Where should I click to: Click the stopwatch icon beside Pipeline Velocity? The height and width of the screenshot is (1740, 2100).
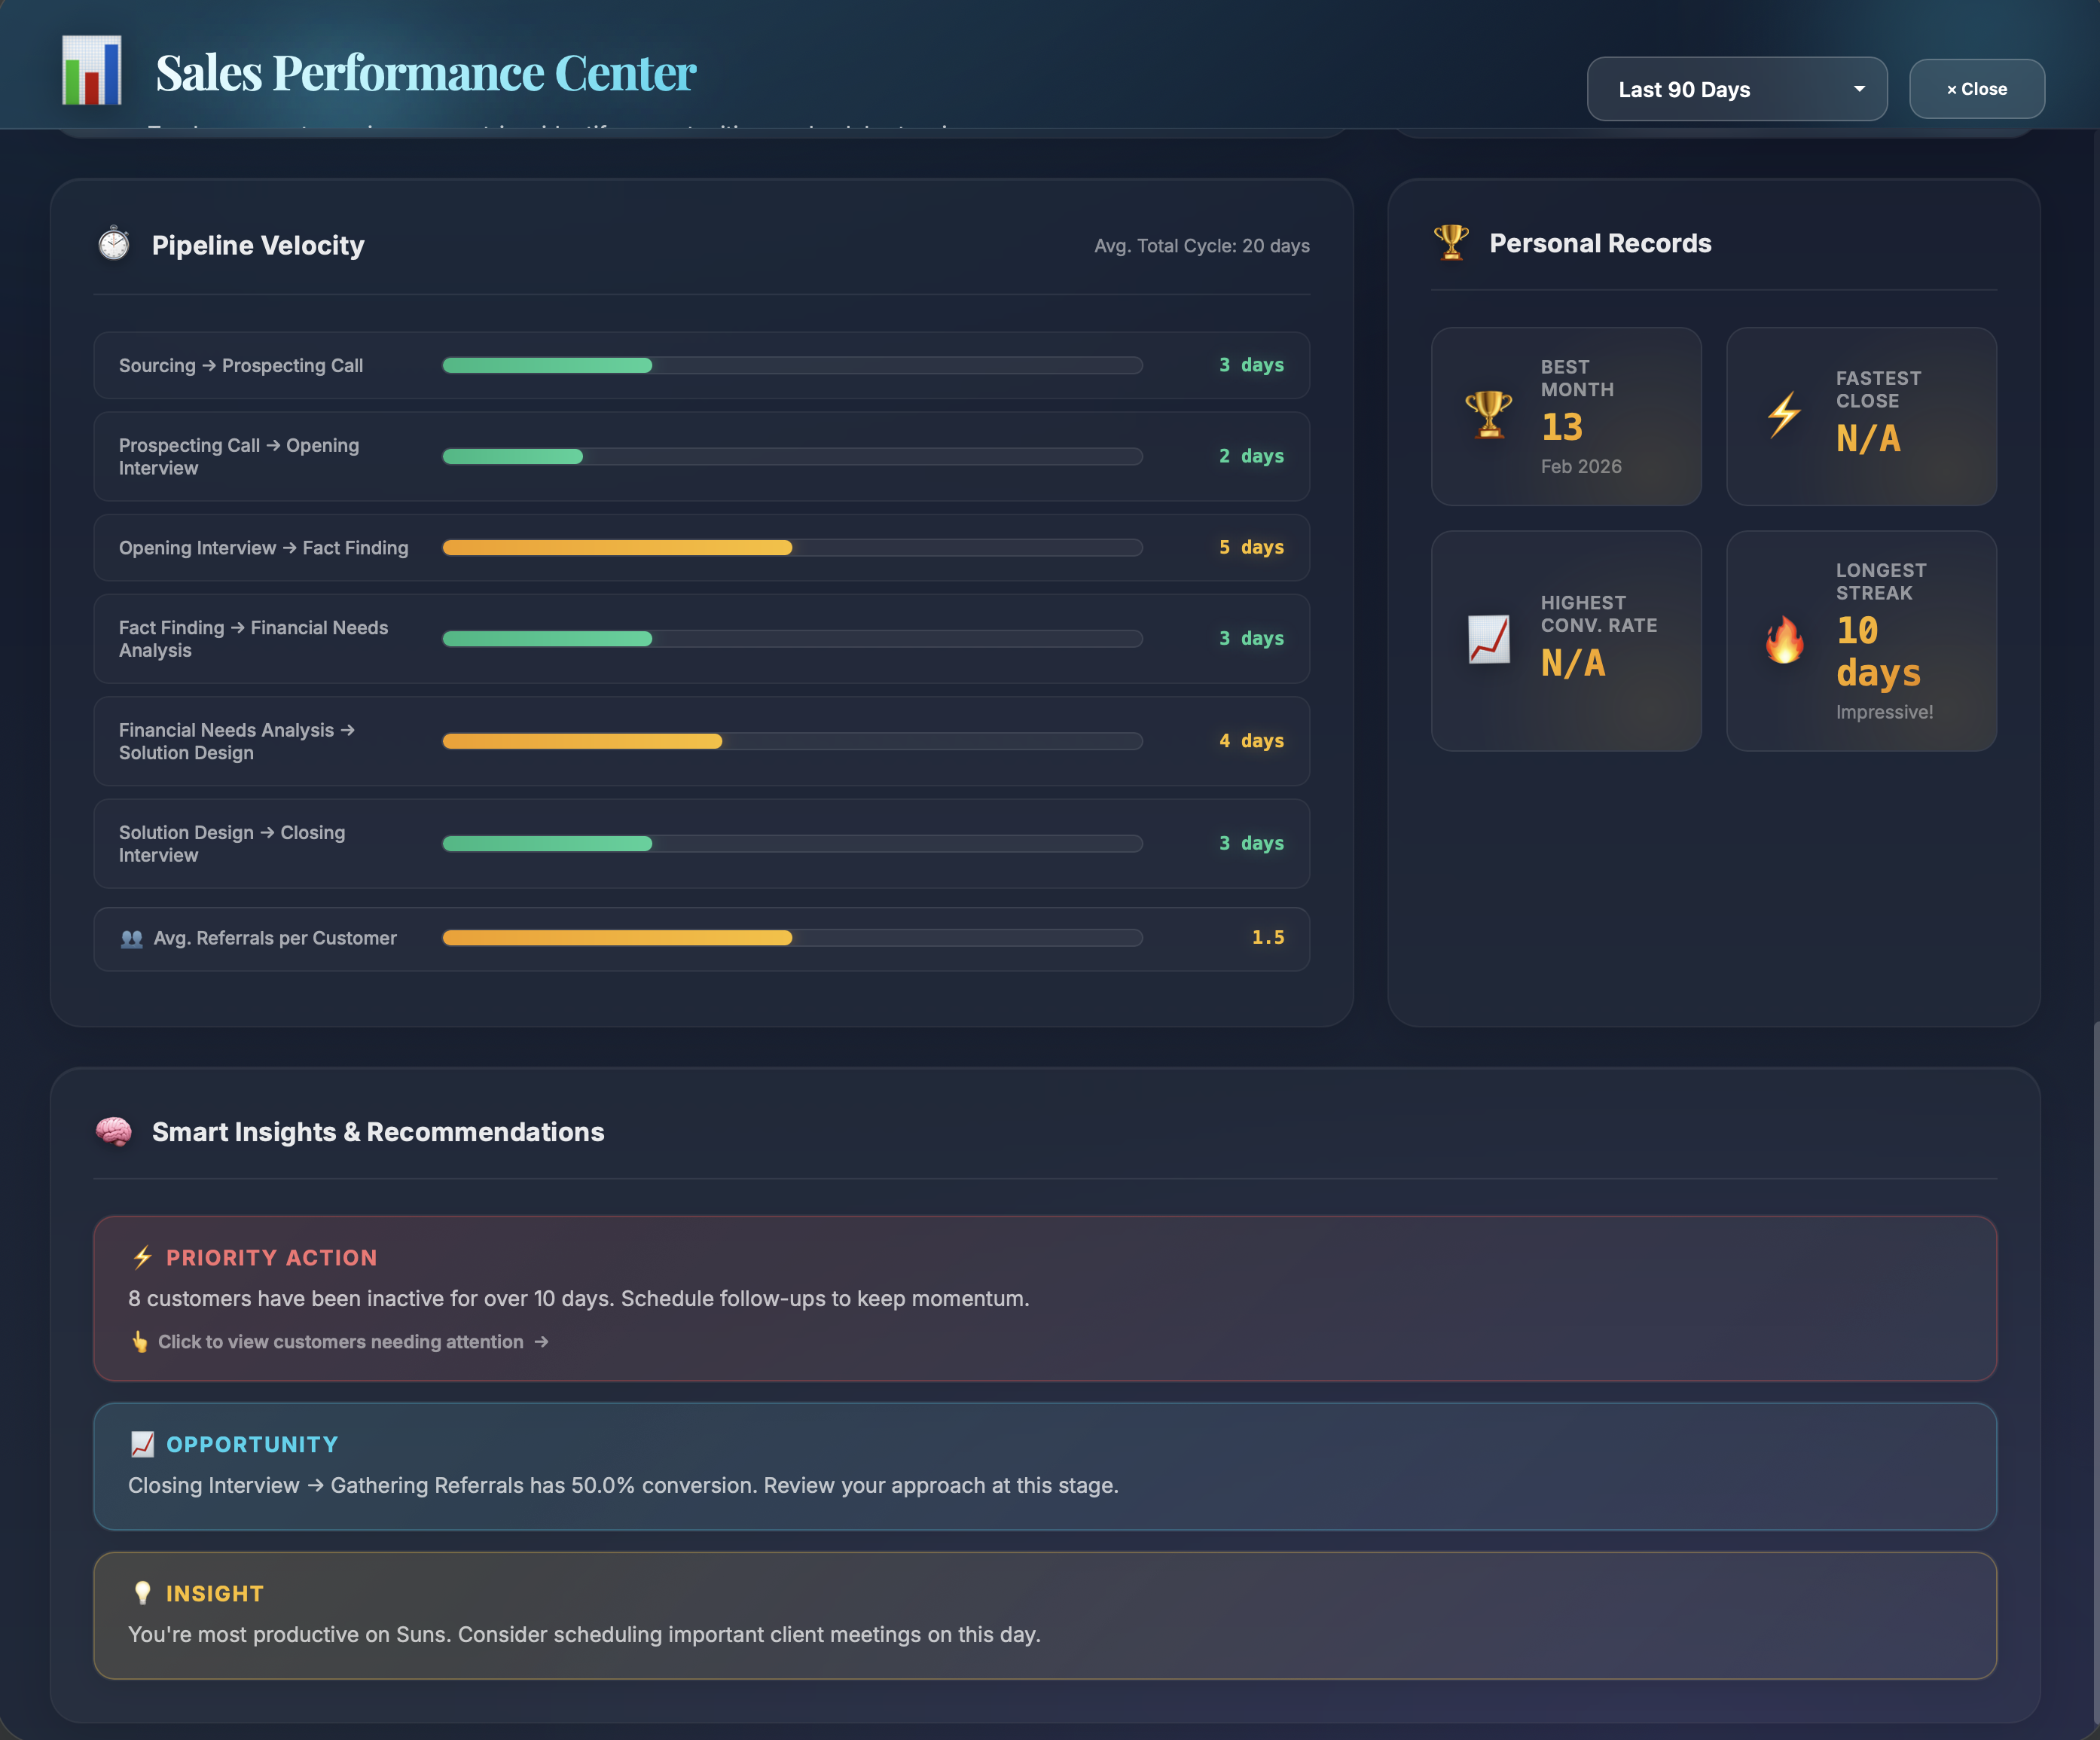[114, 244]
